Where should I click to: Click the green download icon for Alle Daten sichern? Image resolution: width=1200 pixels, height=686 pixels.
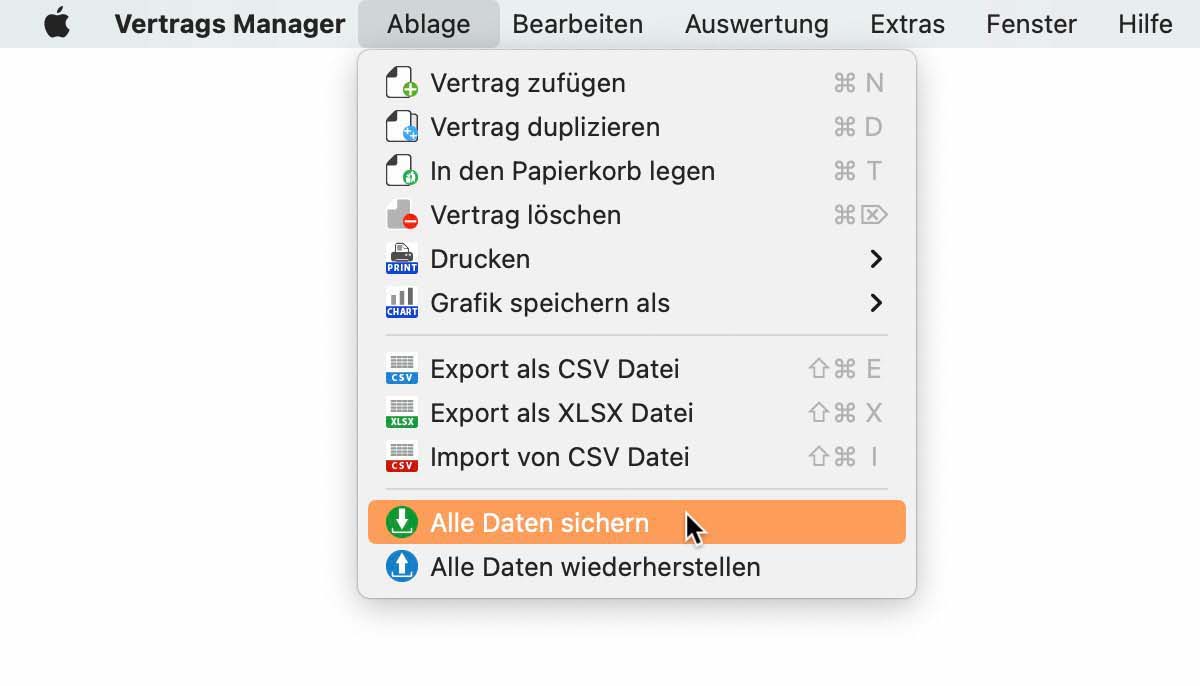coord(401,523)
